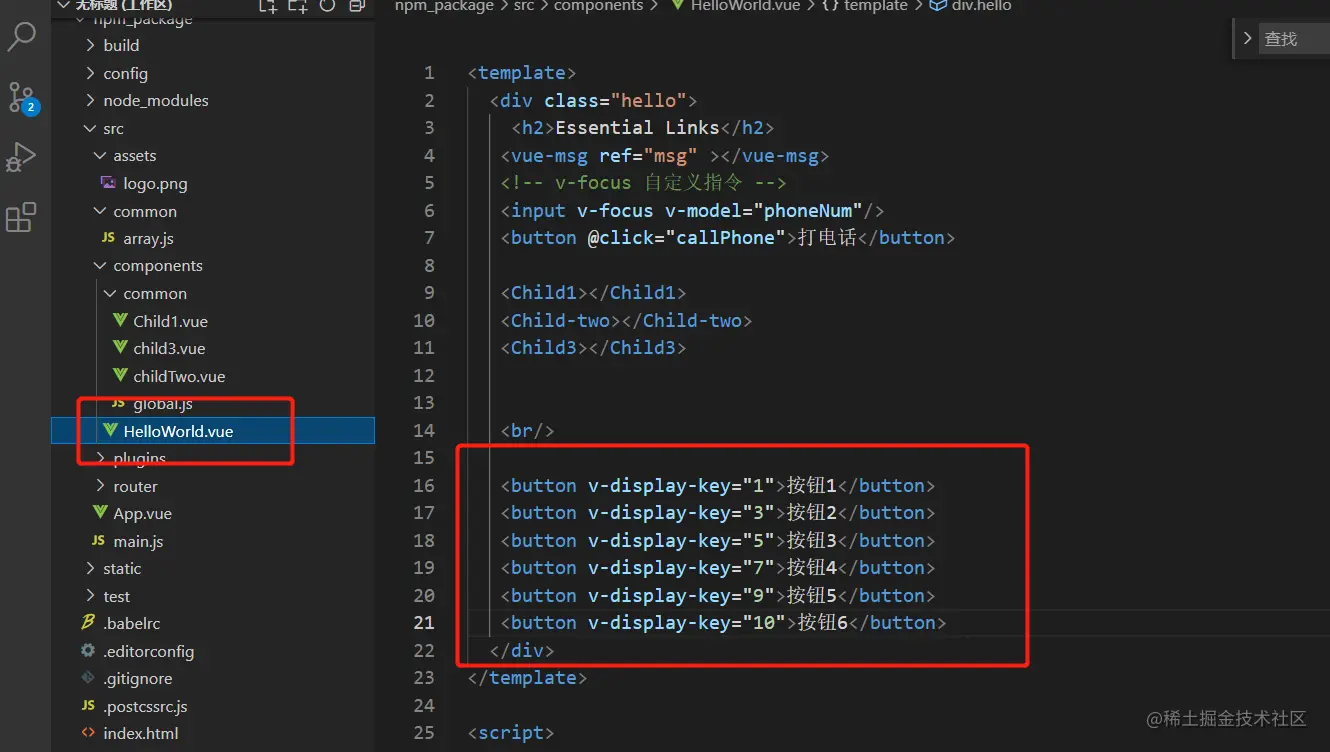The width and height of the screenshot is (1330, 752).
Task: Click the "</template>" tag on line 23
Action: coord(527,677)
